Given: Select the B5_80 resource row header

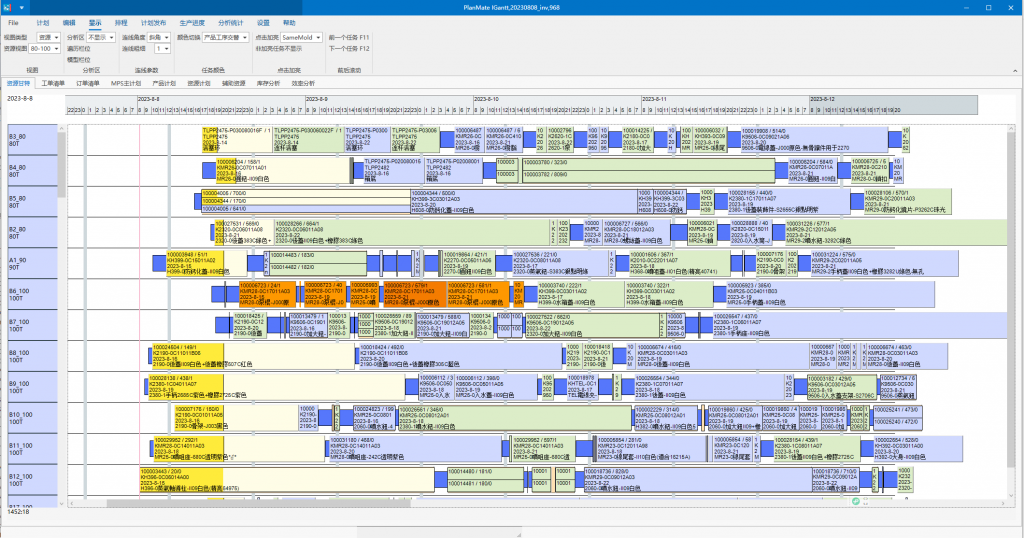Looking at the screenshot, I should (33, 202).
